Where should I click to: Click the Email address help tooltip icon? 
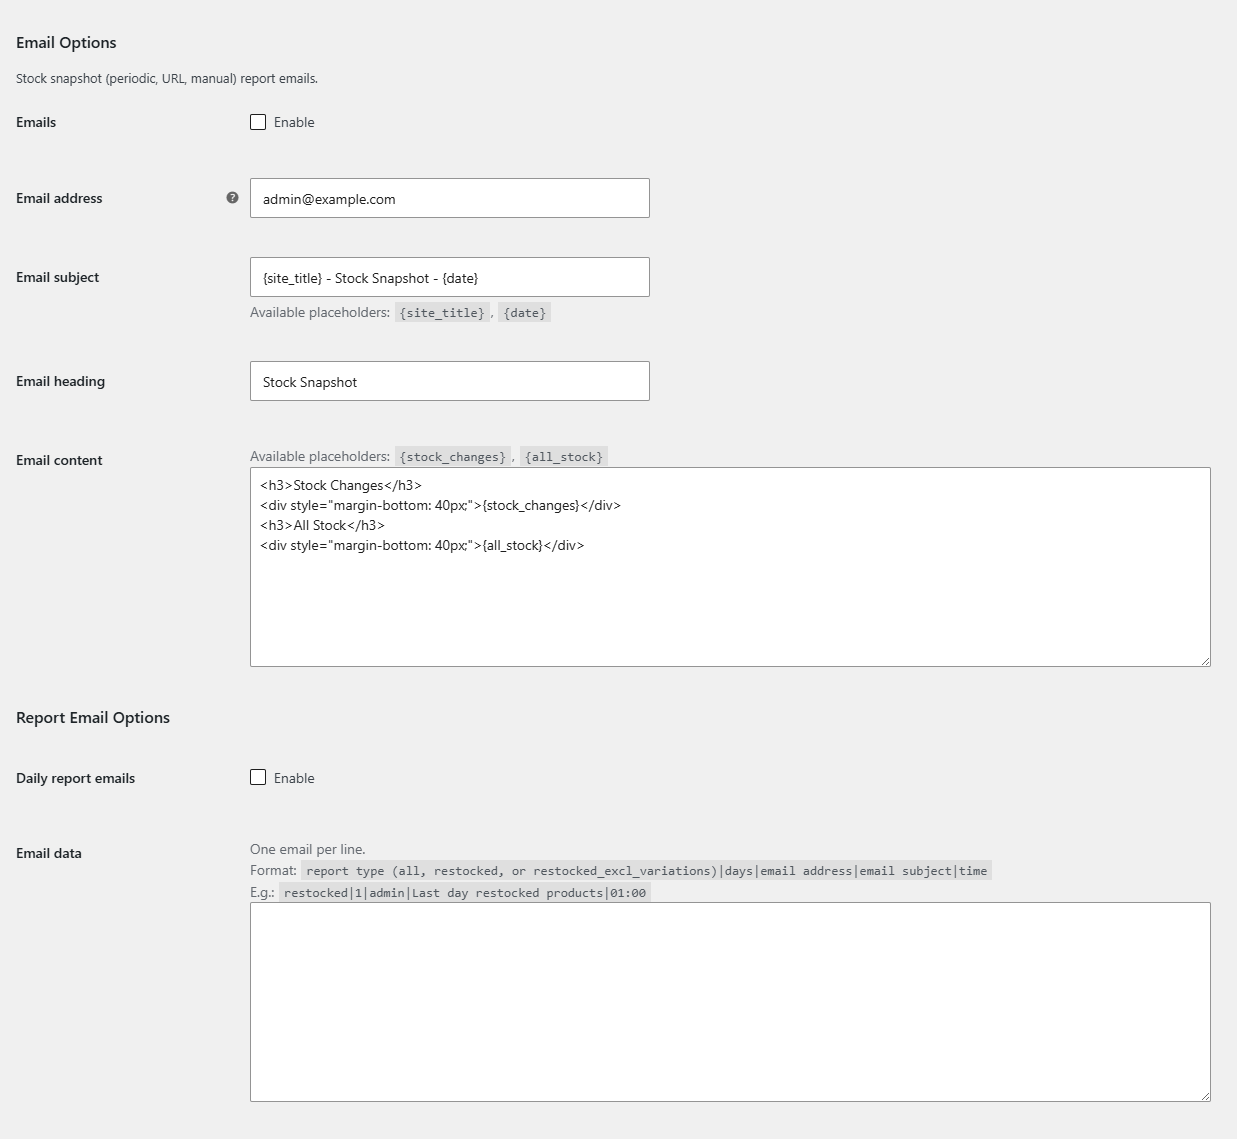click(232, 198)
